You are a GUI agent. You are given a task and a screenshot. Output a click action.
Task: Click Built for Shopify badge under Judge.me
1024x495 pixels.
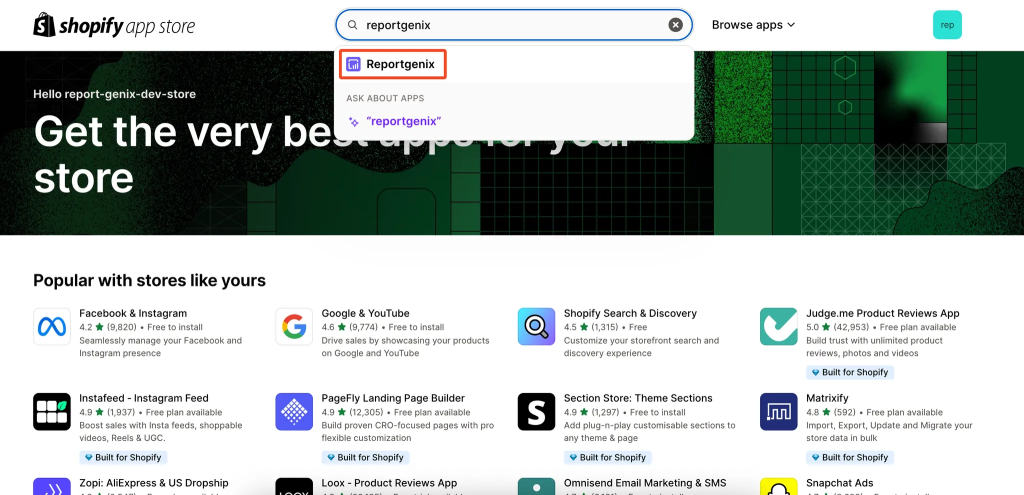click(x=850, y=372)
